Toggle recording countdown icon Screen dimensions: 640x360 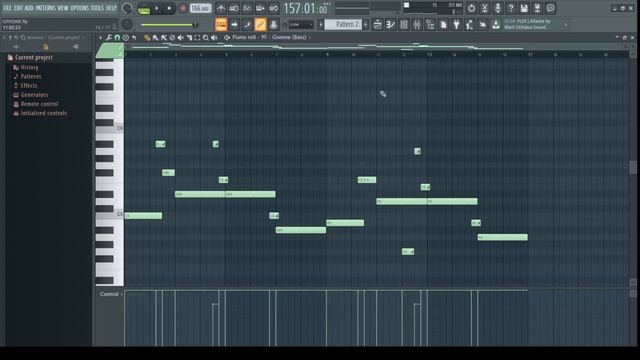(247, 8)
